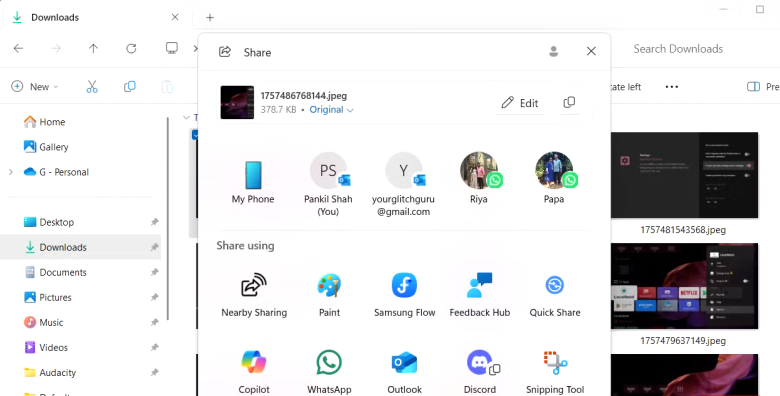Viewport: 780px width, 396px height.
Task: Cut the selected file
Action: tap(92, 87)
